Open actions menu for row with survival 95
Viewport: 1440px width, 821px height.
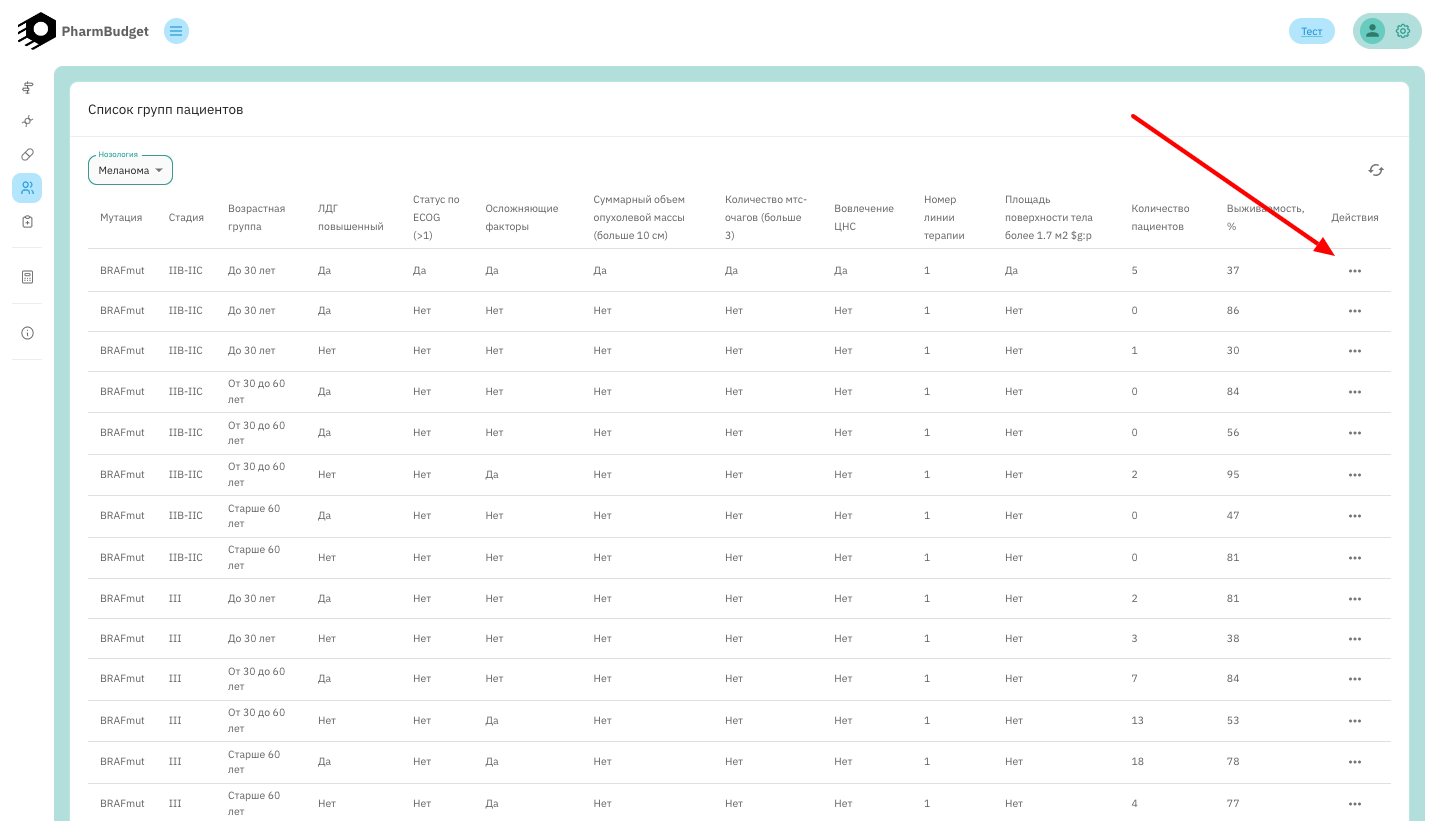pyautogui.click(x=1355, y=475)
